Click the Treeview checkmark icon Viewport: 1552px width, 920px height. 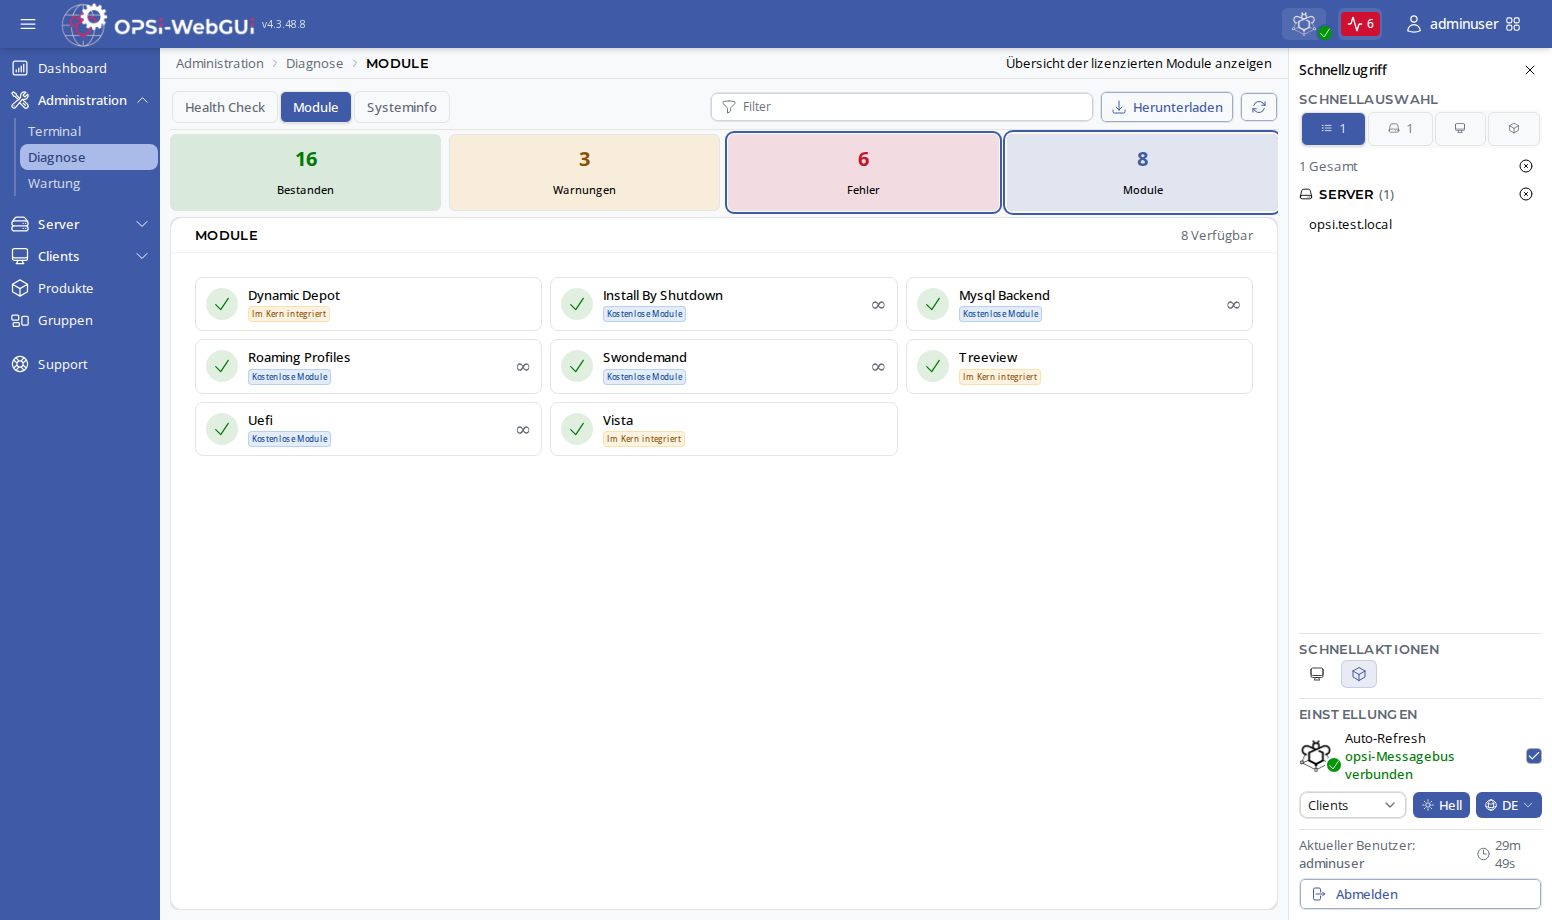(933, 366)
